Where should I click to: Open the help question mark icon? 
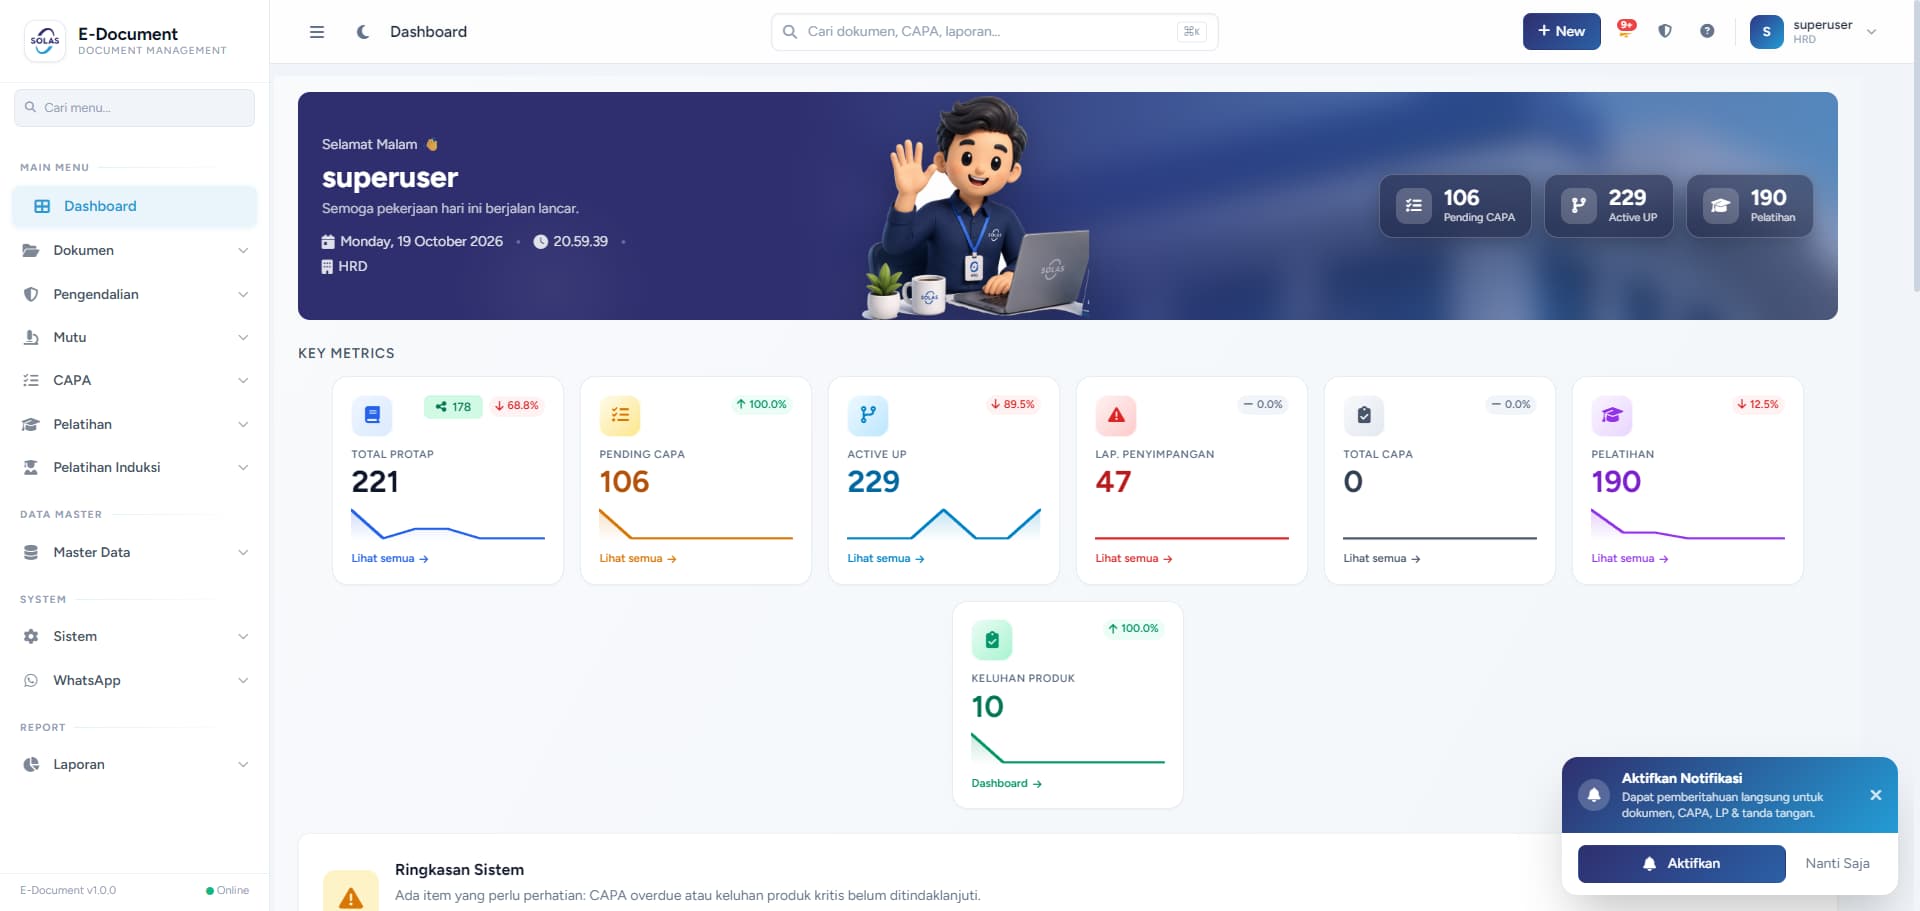[x=1707, y=31]
